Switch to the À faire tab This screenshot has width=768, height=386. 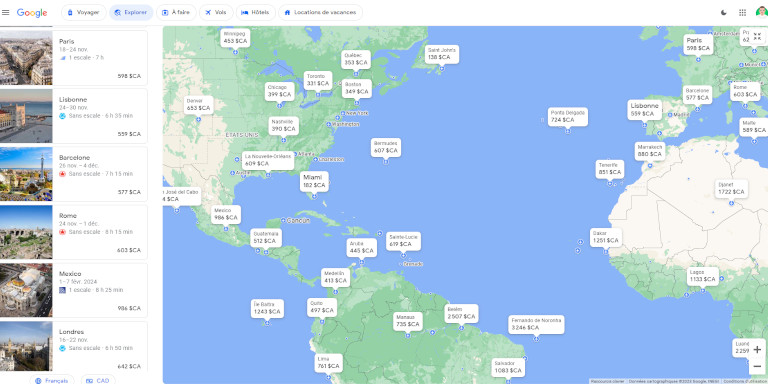(x=176, y=13)
